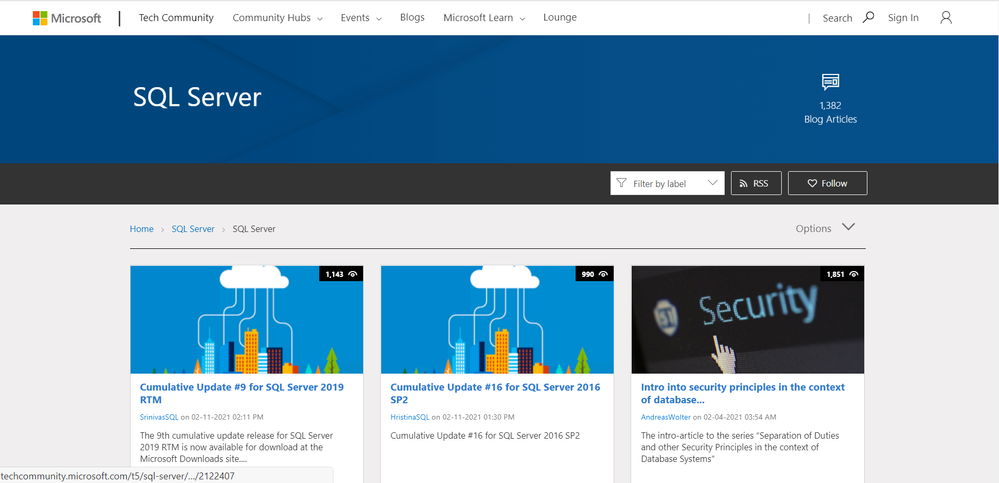This screenshot has width=999, height=483.
Task: Open AndreasWolter author profile
Action: tap(666, 417)
